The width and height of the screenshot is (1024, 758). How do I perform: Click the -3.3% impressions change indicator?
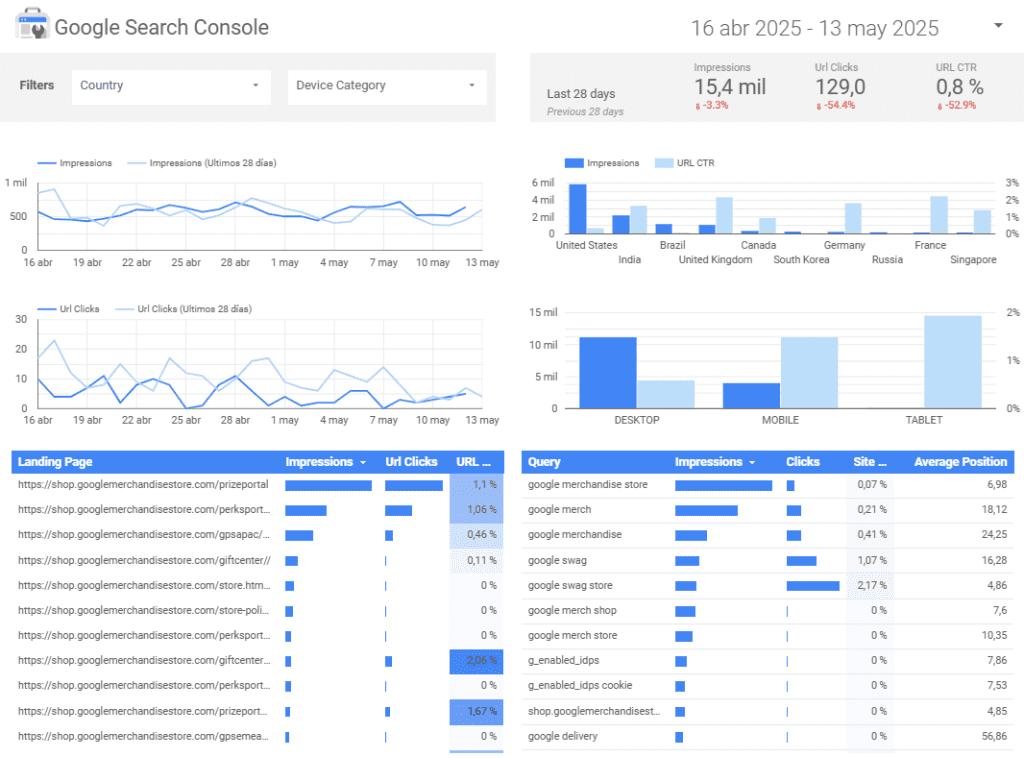(712, 105)
